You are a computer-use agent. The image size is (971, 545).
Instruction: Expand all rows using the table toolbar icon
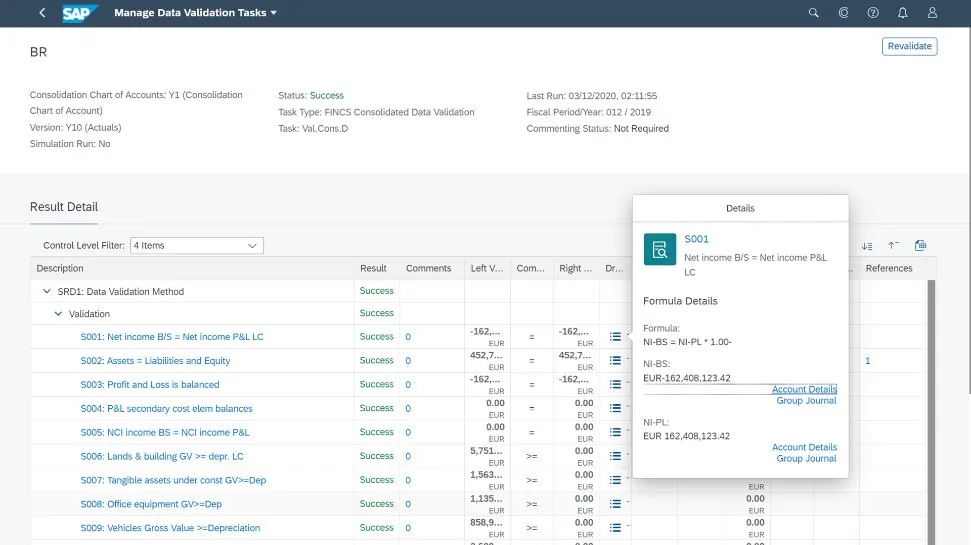click(867, 245)
